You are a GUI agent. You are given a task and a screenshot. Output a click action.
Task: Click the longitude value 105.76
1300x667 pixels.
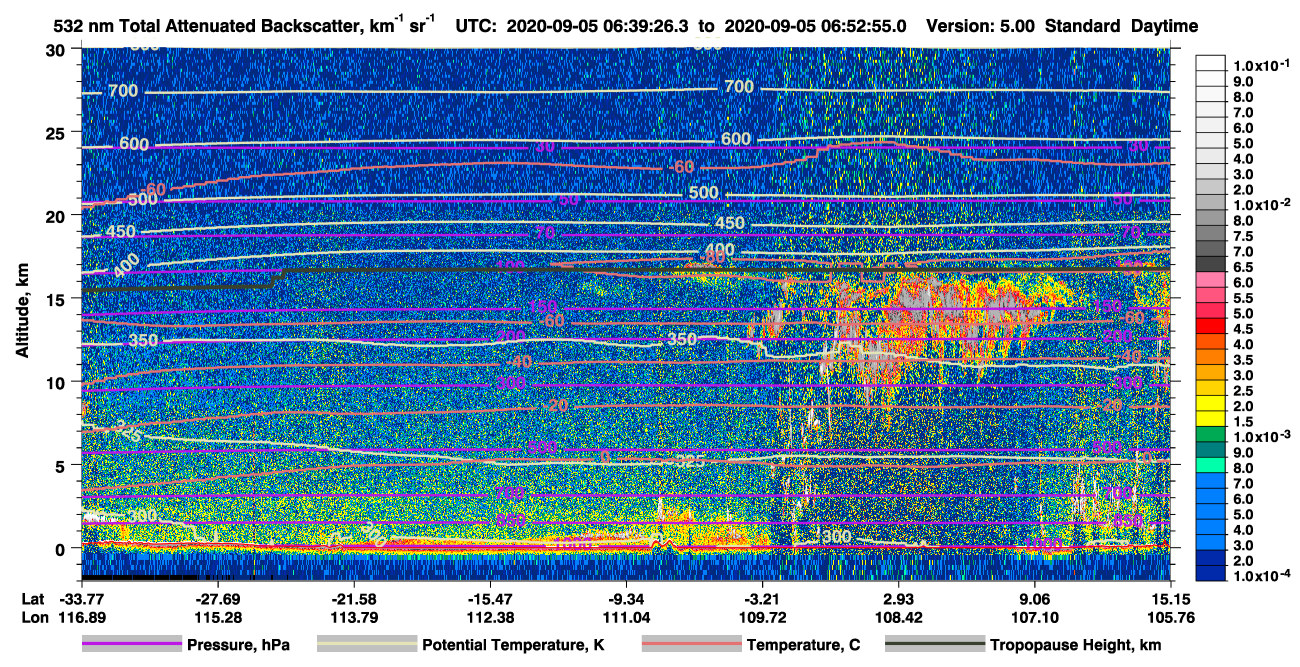[1170, 617]
